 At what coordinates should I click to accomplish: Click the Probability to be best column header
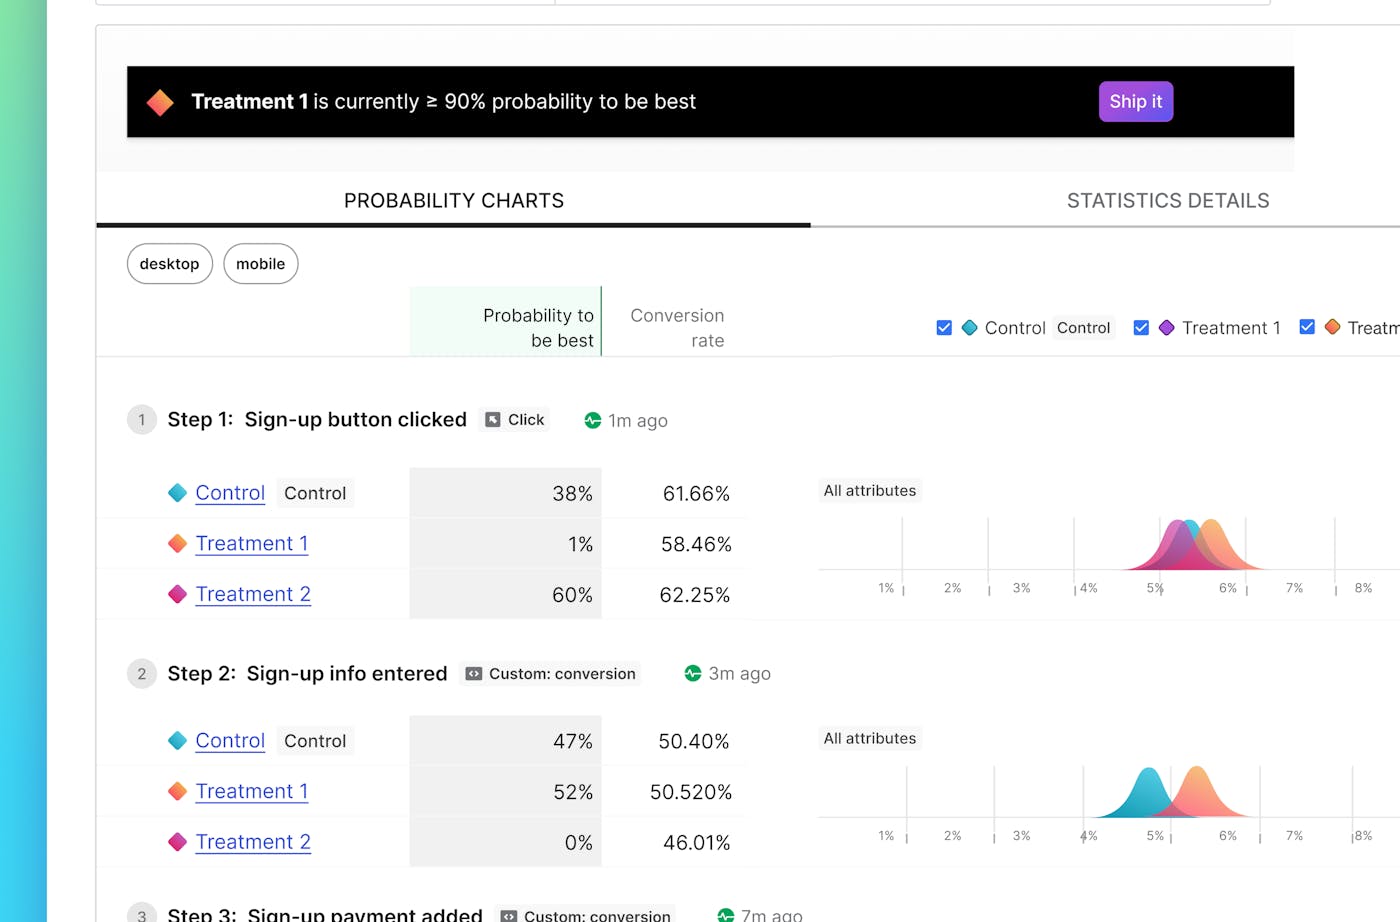[x=538, y=328]
